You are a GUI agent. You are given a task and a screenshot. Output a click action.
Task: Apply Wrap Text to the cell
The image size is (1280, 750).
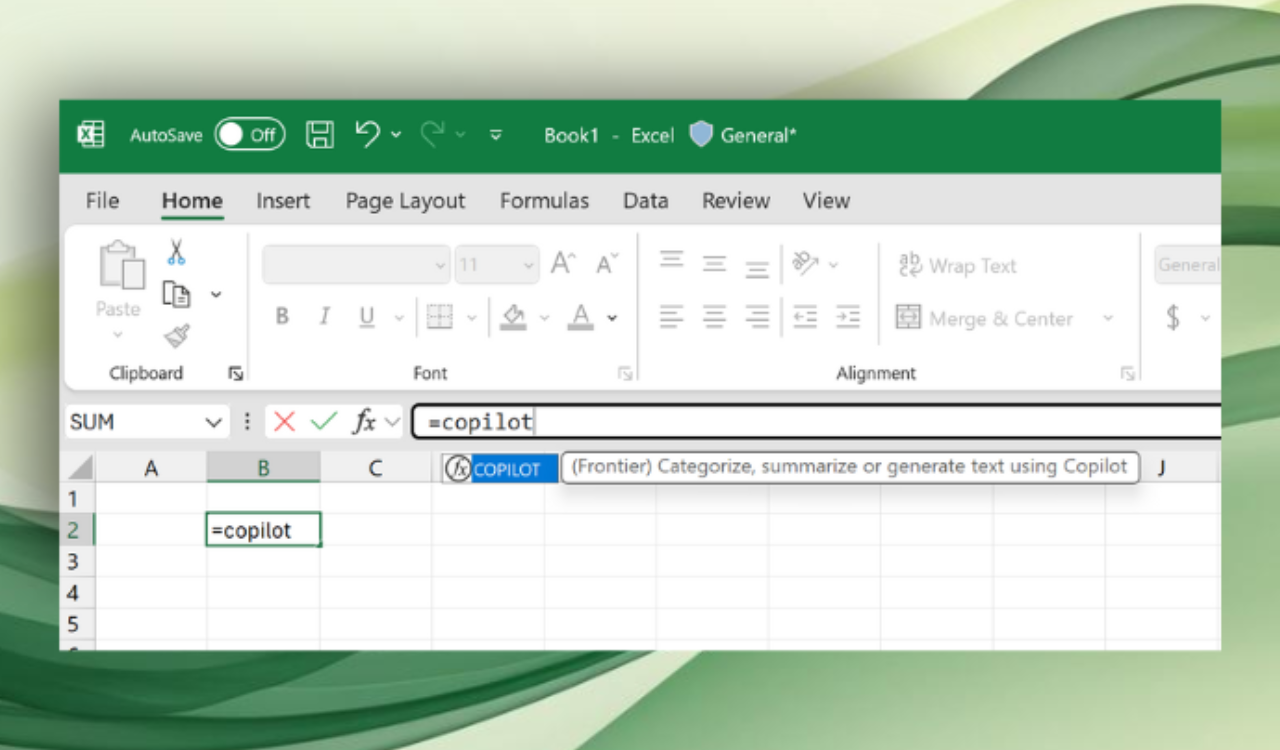(957, 265)
